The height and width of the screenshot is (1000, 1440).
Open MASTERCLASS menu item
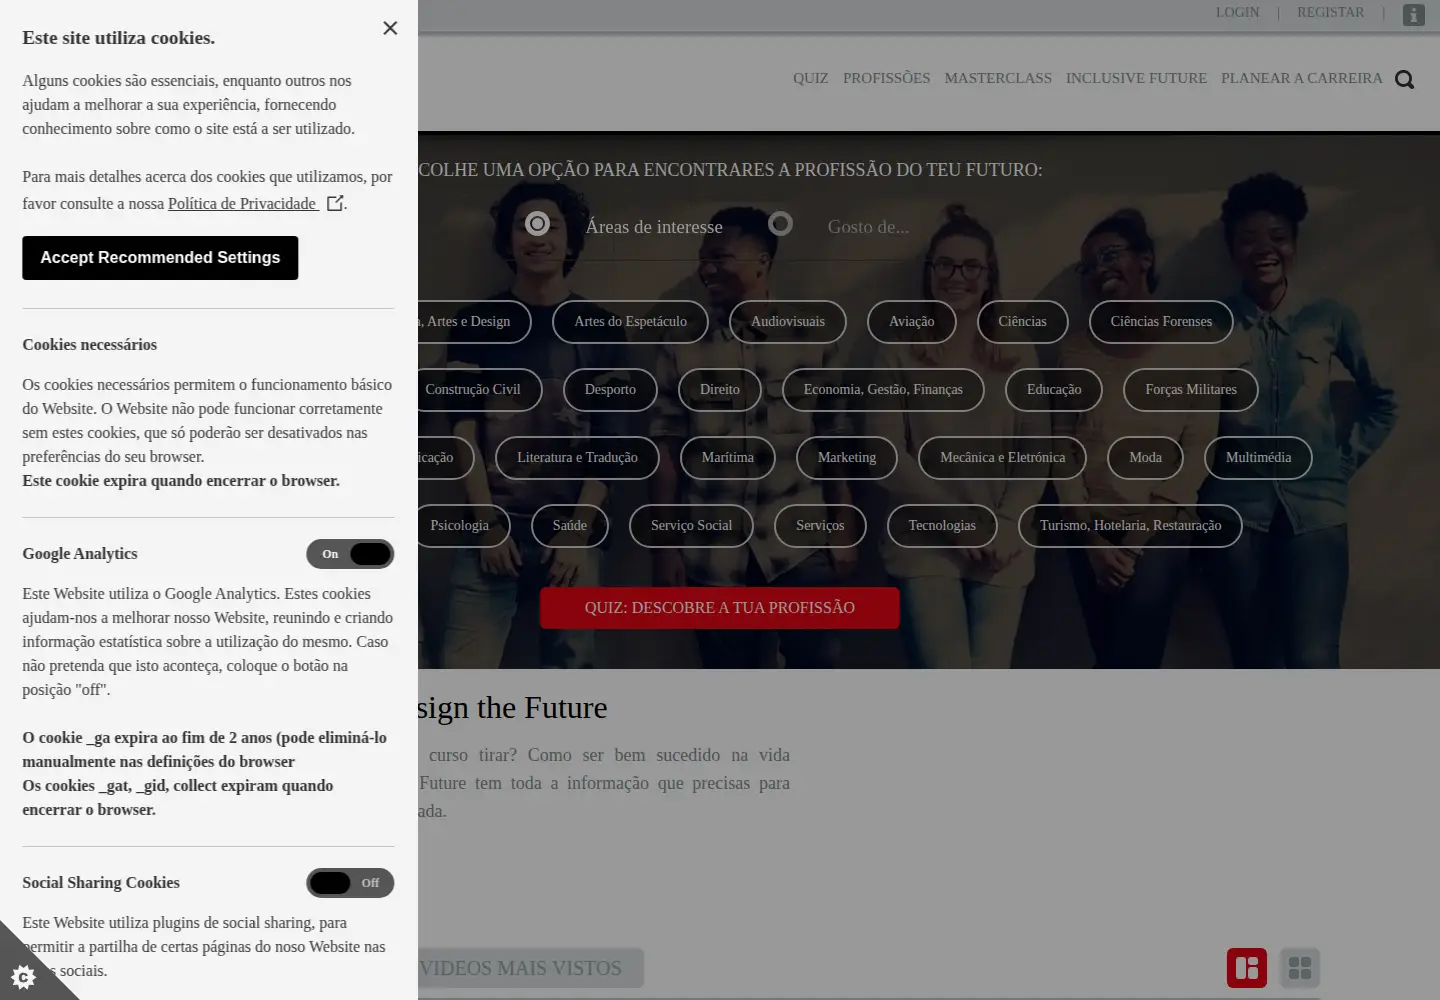[x=998, y=78]
